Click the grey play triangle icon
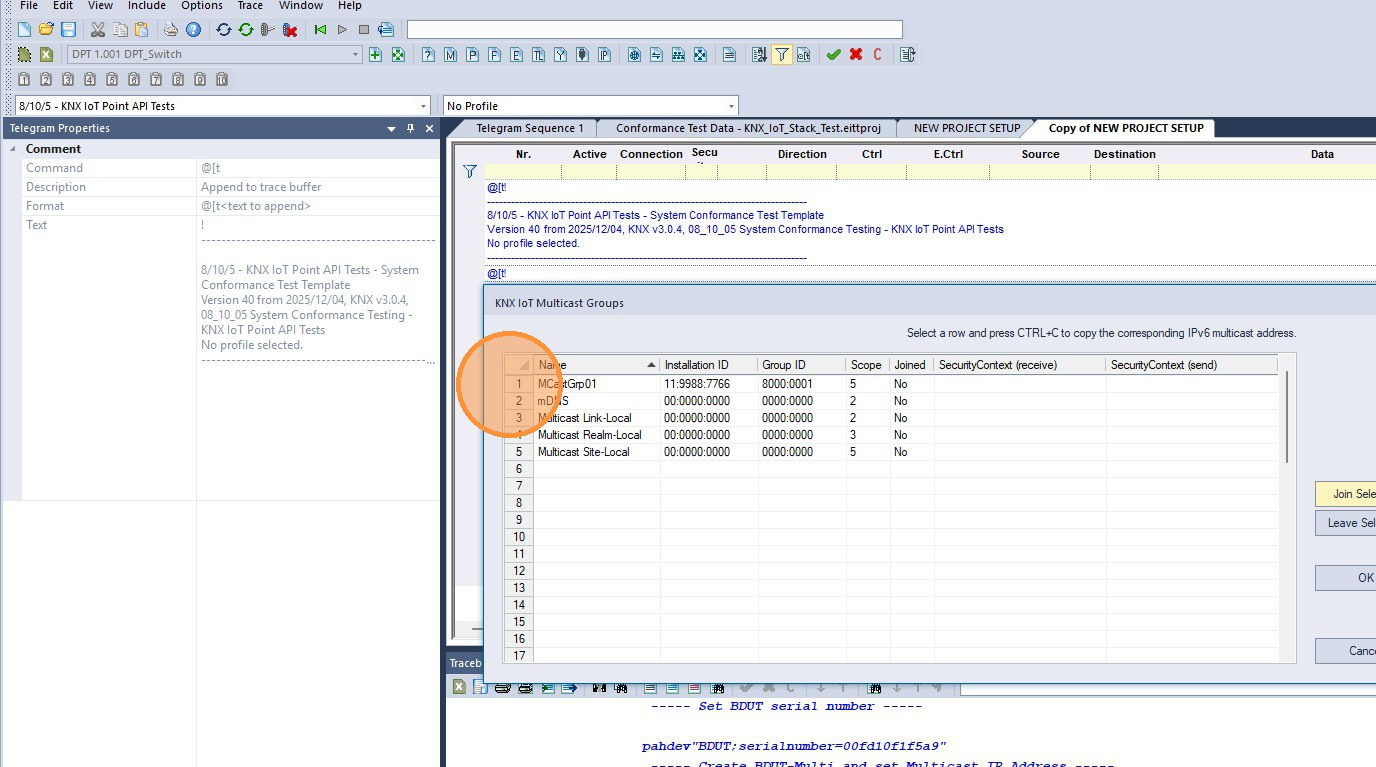 (342, 30)
